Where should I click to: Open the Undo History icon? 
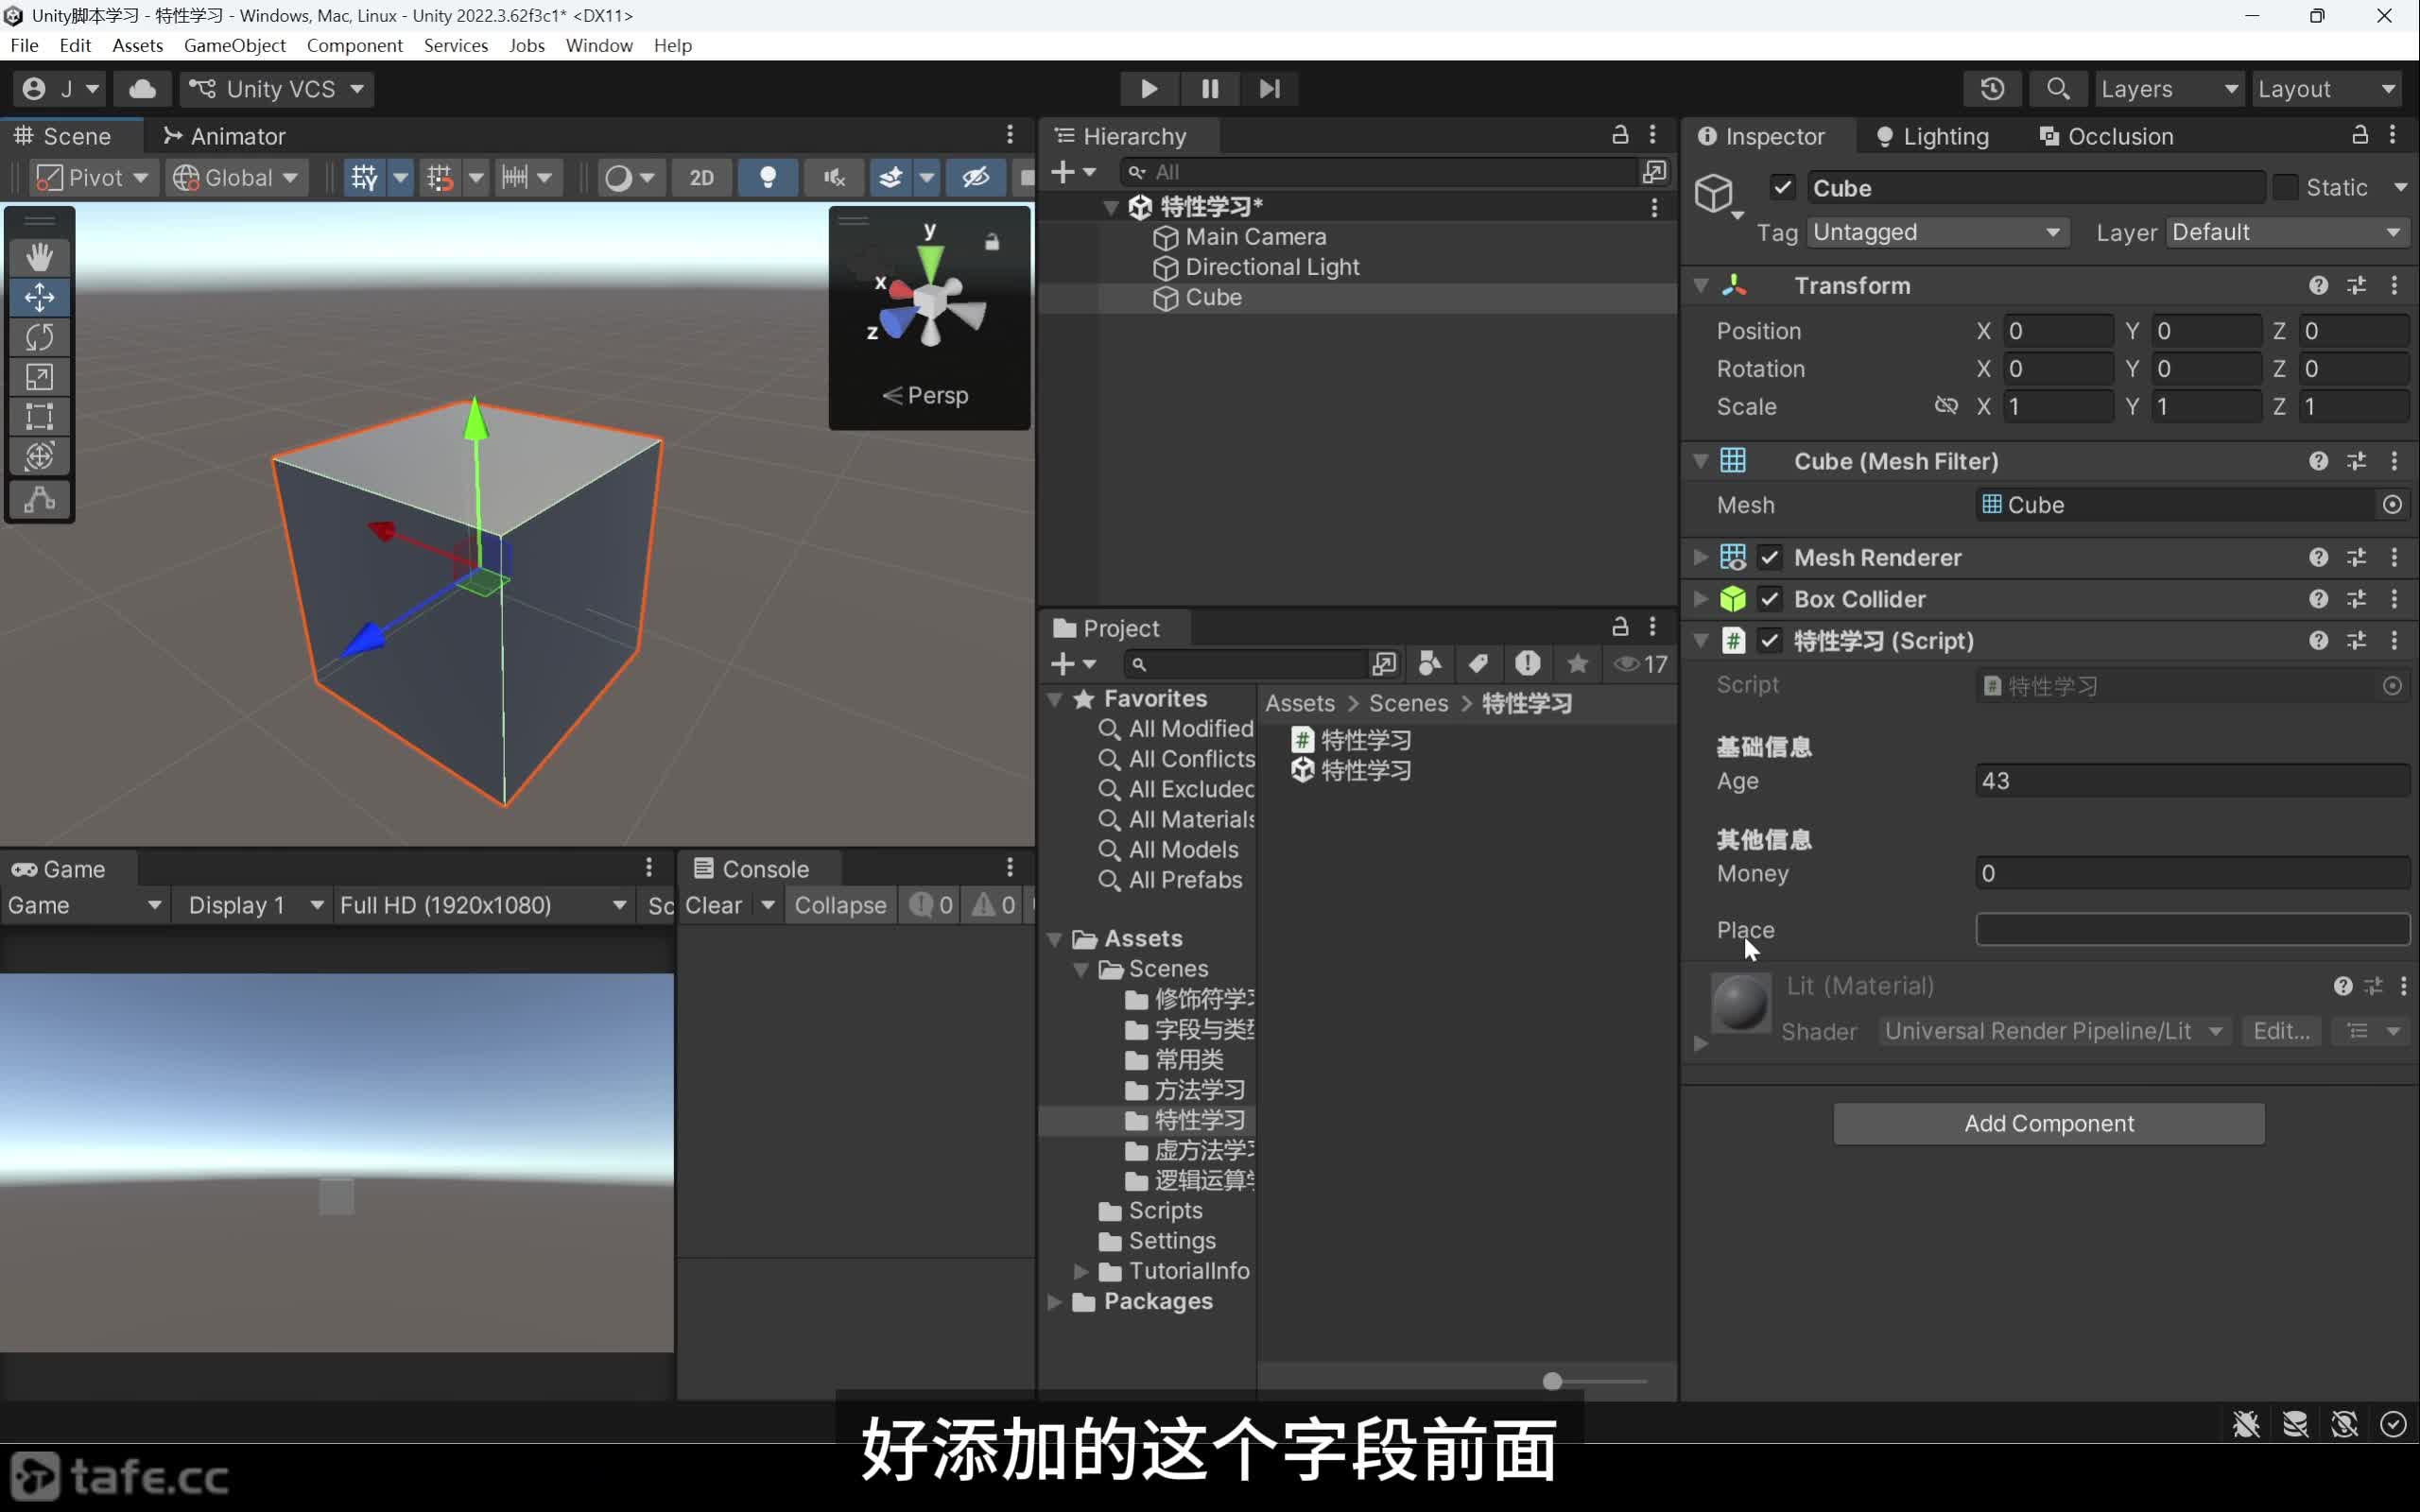click(x=1992, y=89)
